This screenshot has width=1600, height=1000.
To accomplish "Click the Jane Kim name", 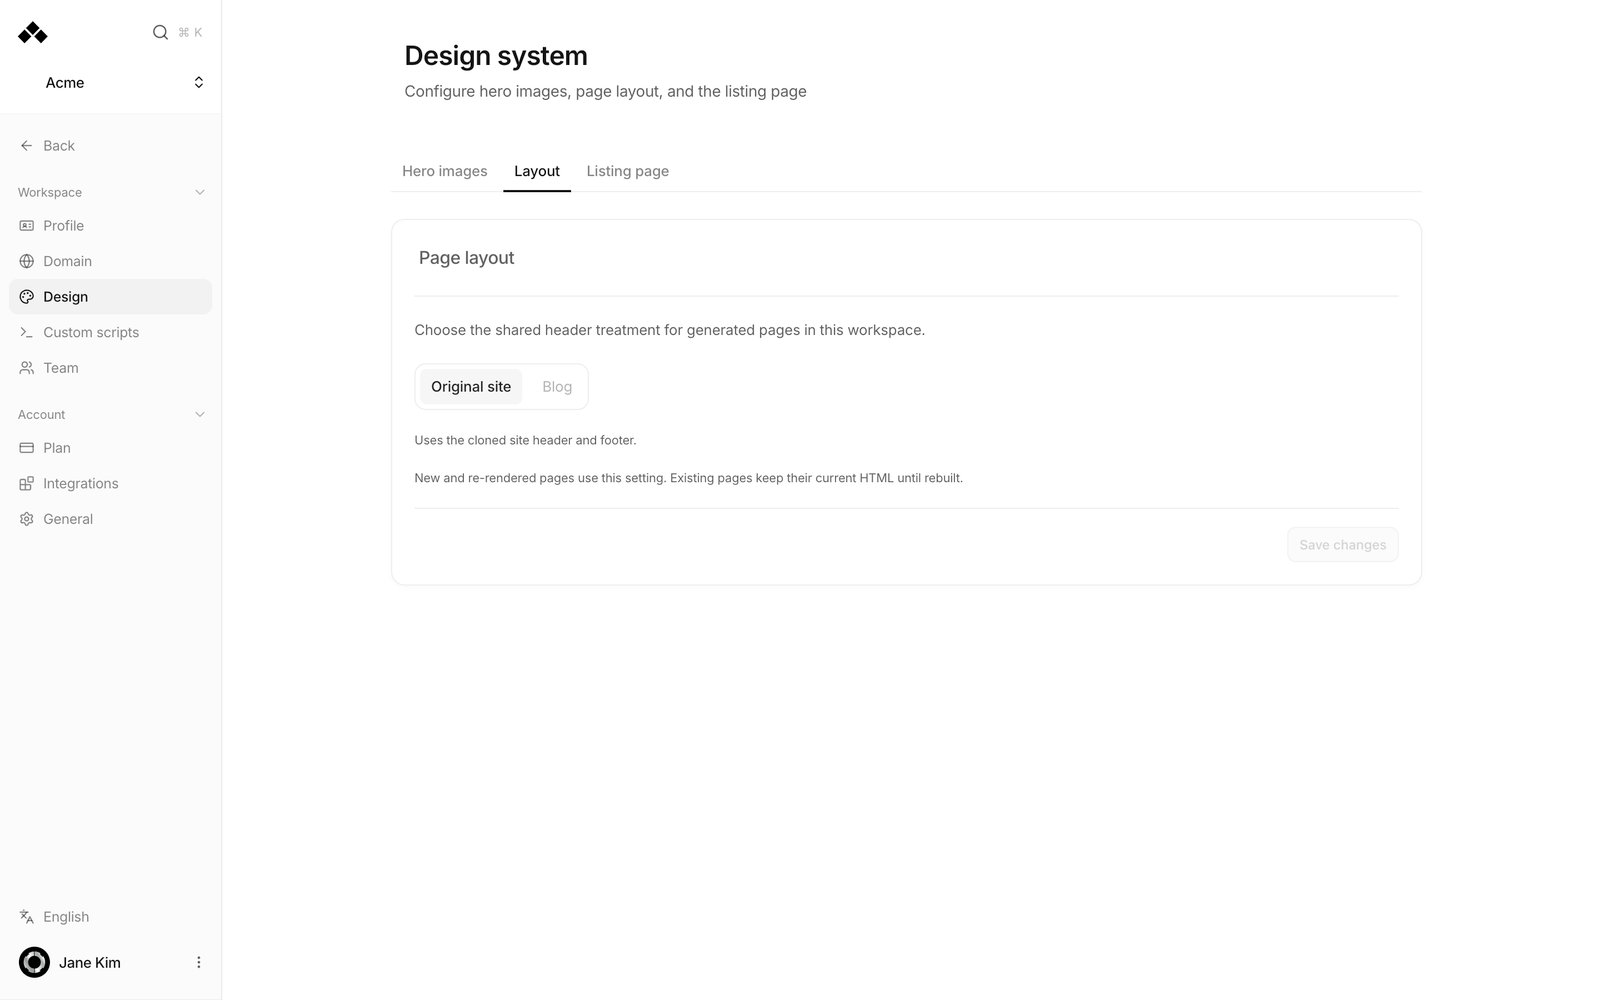I will point(90,963).
